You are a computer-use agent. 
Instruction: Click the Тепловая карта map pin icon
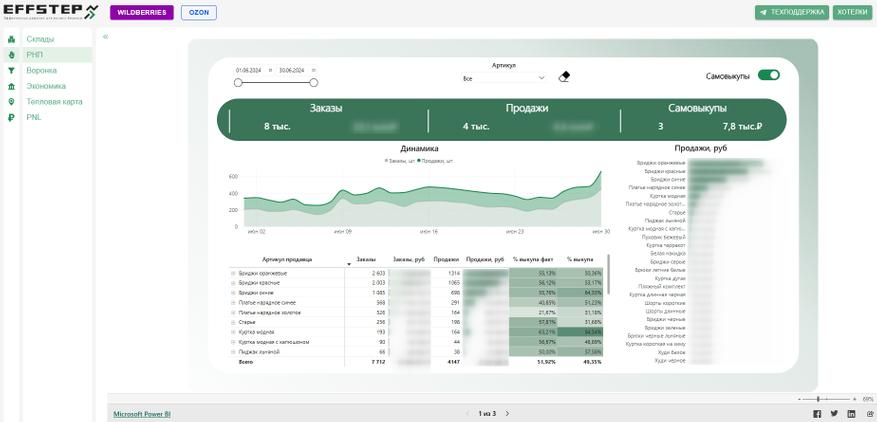coord(11,102)
